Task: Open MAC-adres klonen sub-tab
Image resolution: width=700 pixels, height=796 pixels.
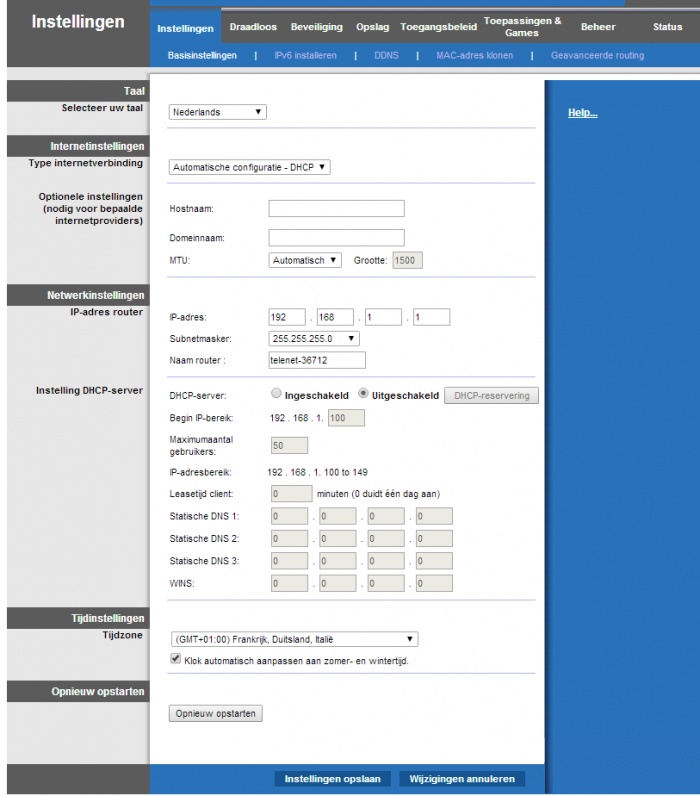Action: point(474,56)
